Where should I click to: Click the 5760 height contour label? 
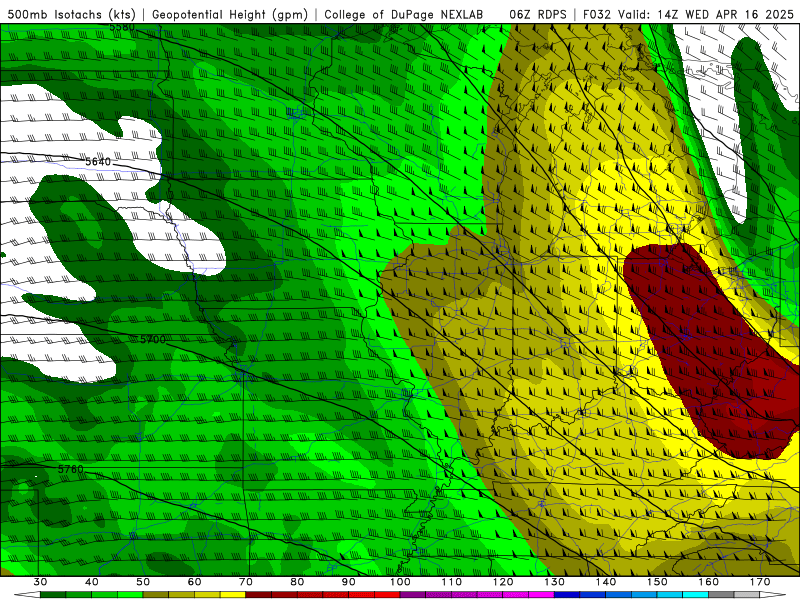tap(70, 469)
